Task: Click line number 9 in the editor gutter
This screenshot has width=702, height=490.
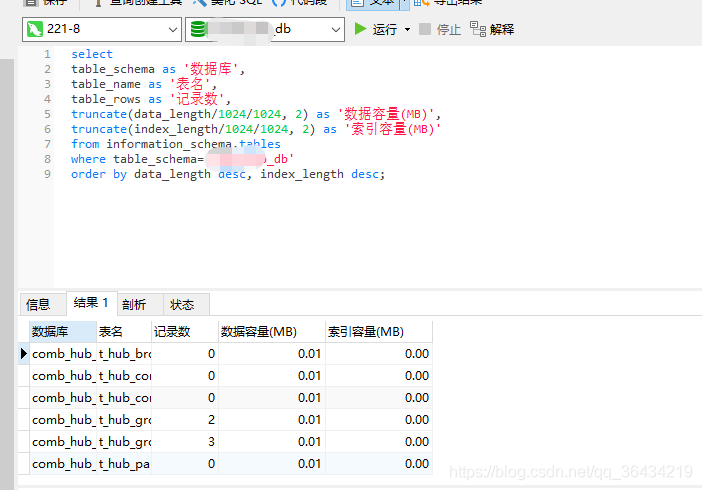Action: tap(47, 174)
